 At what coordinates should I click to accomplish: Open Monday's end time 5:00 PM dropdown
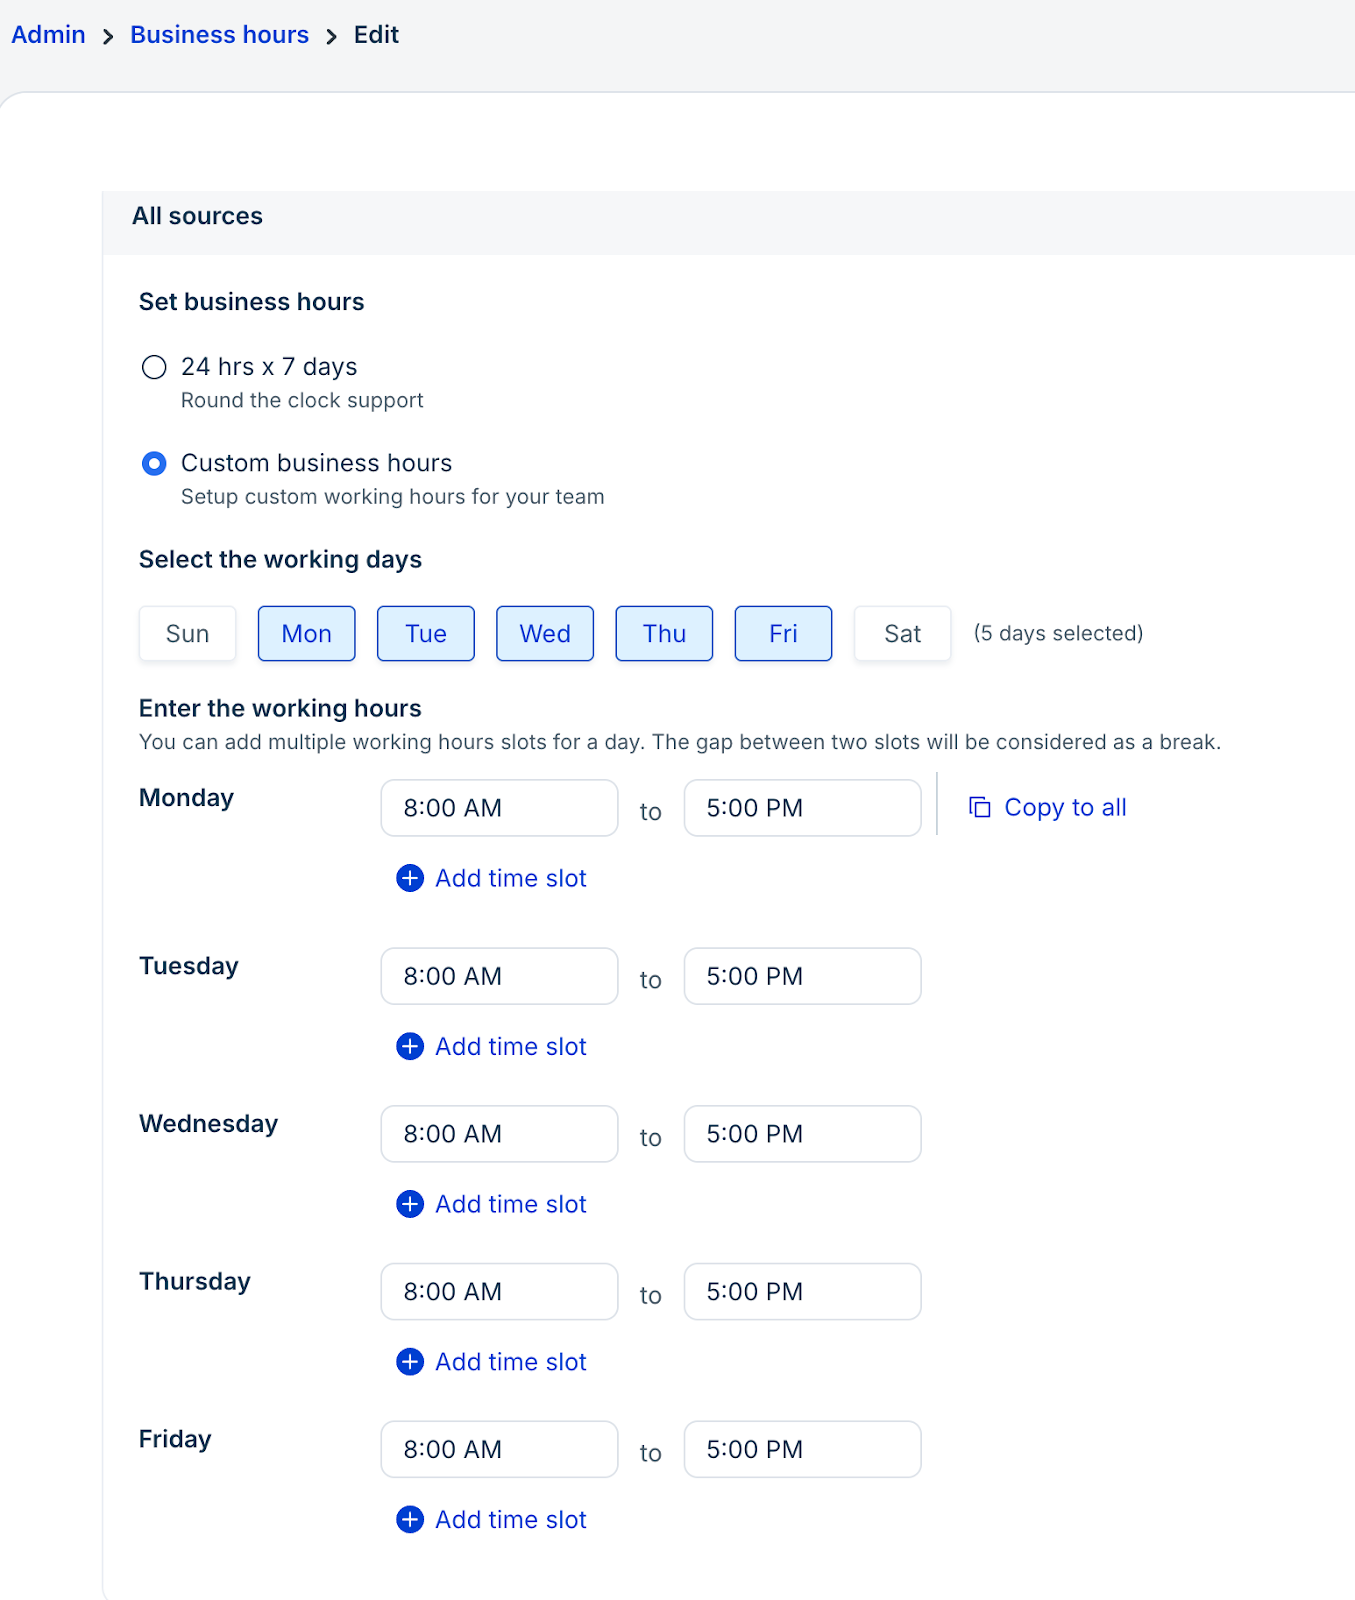802,808
